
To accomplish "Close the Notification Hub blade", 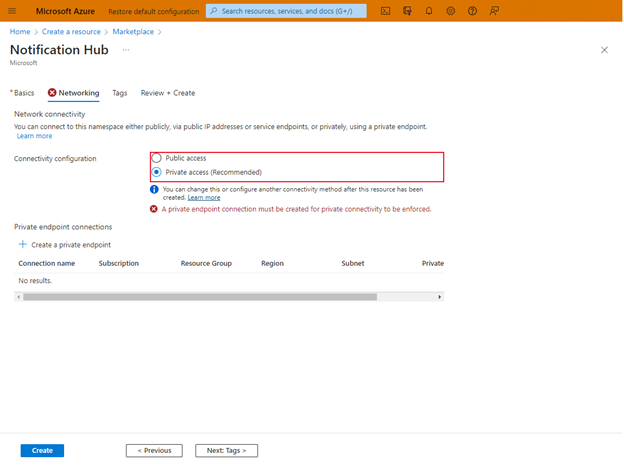I will click(x=604, y=50).
